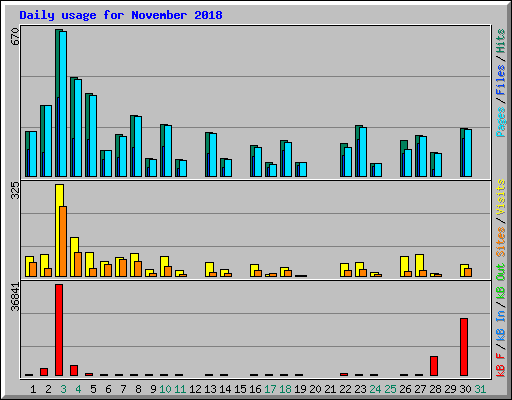
Task: Select green weekend day label 11
Action: pyautogui.click(x=180, y=389)
